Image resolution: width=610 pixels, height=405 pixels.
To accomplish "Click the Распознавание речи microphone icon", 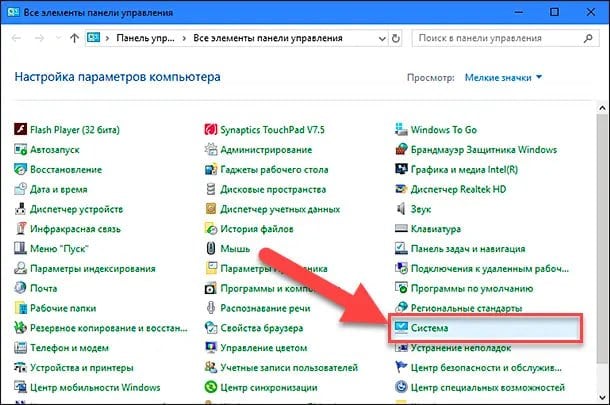I will click(x=210, y=308).
